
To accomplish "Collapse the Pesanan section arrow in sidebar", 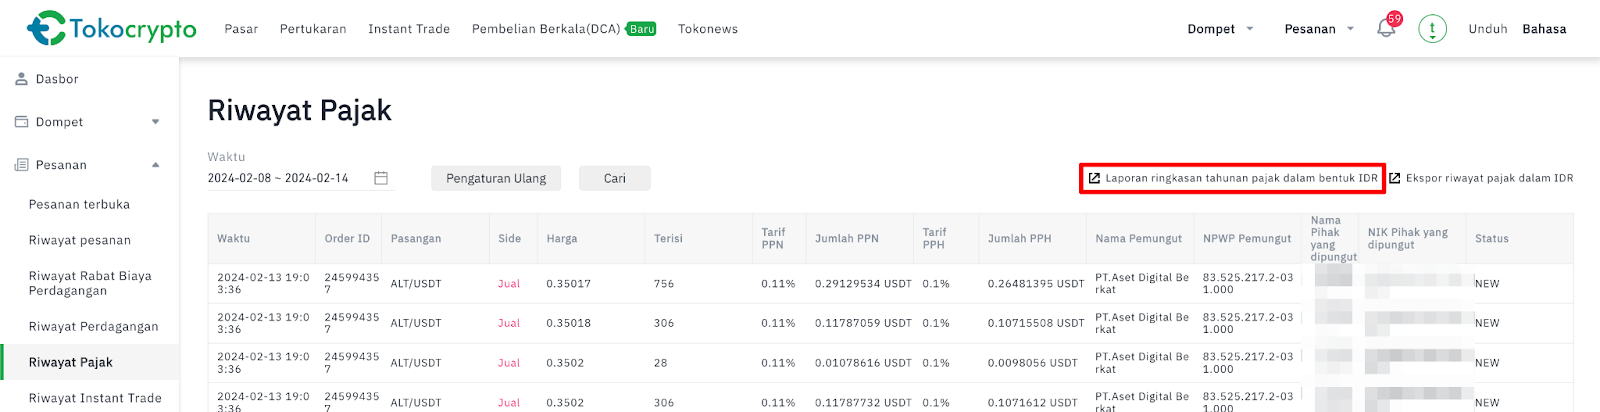I will pos(155,165).
